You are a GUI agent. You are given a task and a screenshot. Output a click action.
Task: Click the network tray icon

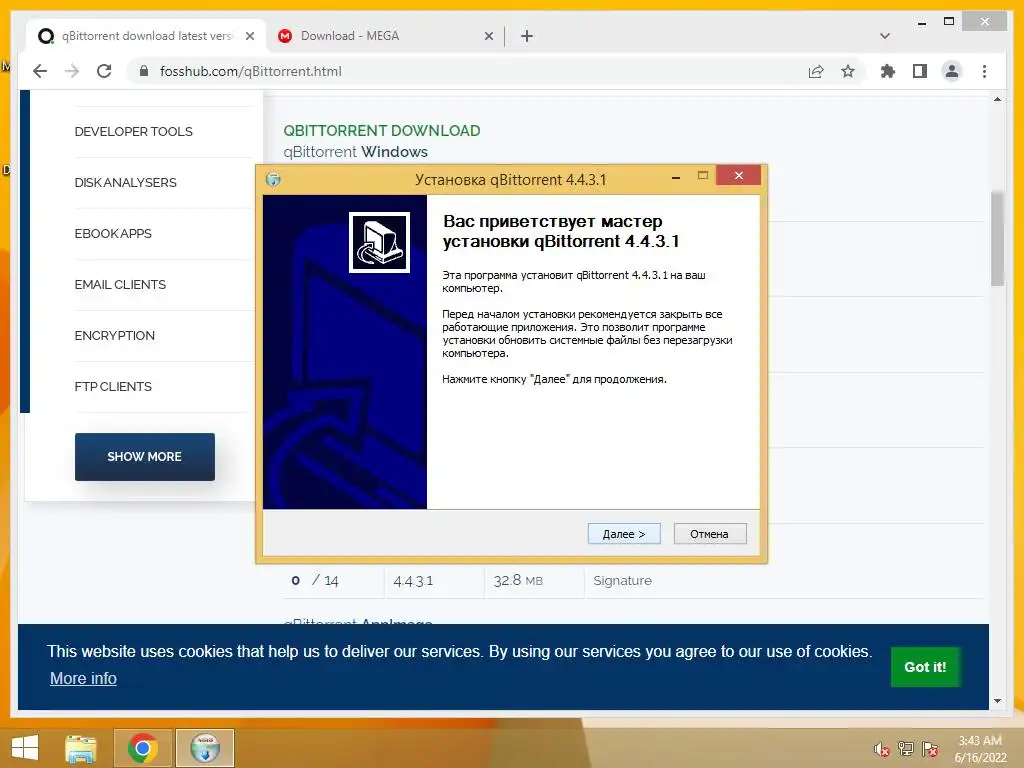point(906,749)
